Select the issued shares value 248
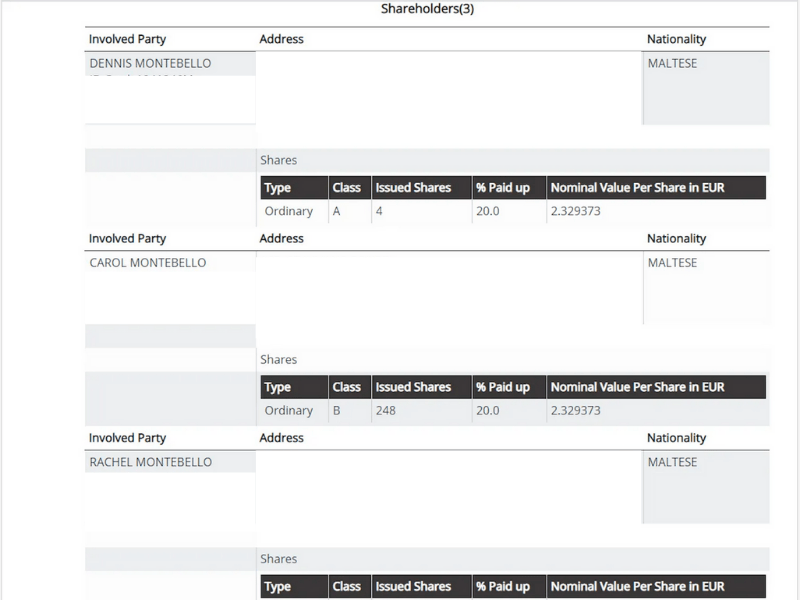800x600 pixels. (x=386, y=411)
